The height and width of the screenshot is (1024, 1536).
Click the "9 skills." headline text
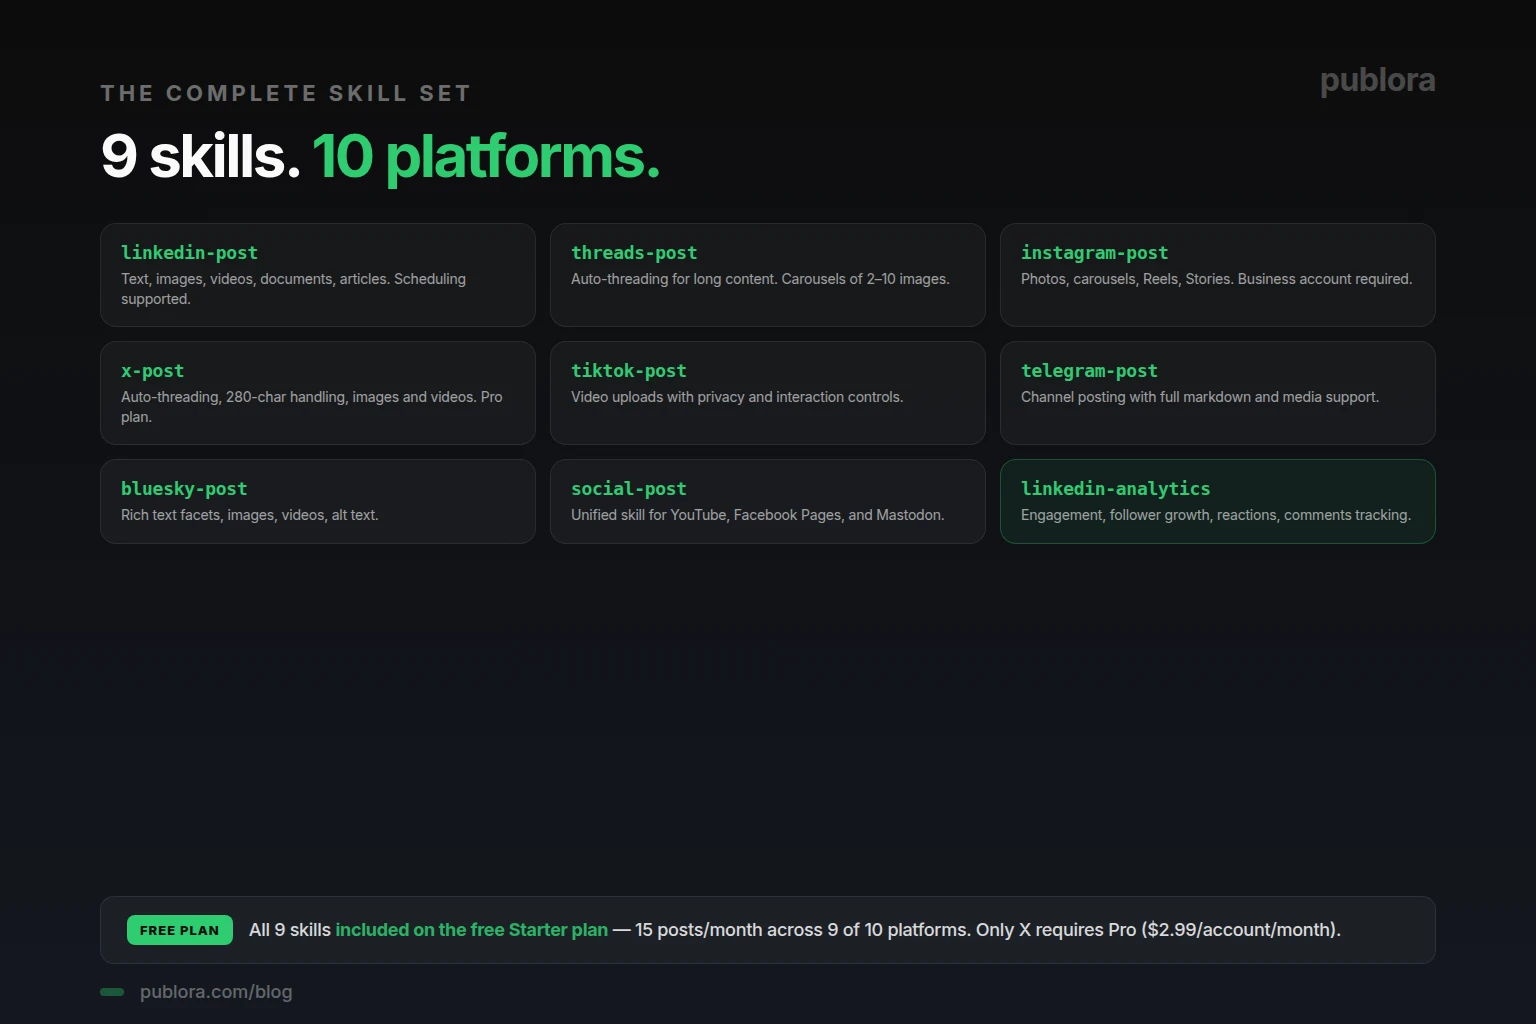click(200, 157)
